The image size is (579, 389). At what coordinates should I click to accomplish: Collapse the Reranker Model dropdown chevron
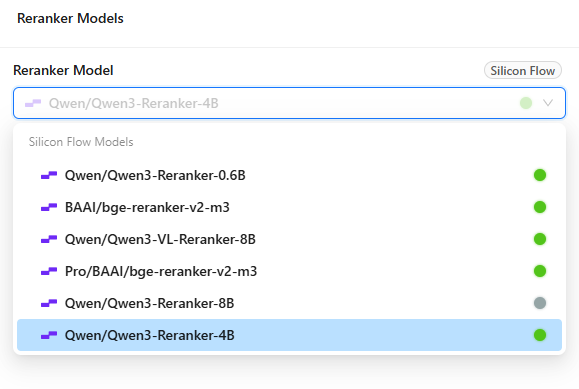pos(548,103)
